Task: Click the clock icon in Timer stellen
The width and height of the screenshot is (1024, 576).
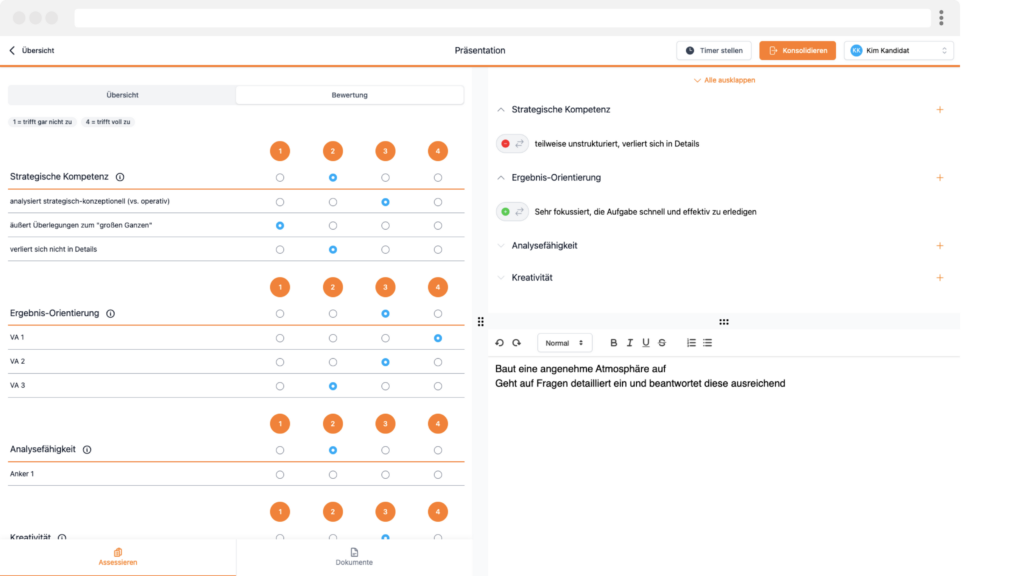Action: click(690, 50)
